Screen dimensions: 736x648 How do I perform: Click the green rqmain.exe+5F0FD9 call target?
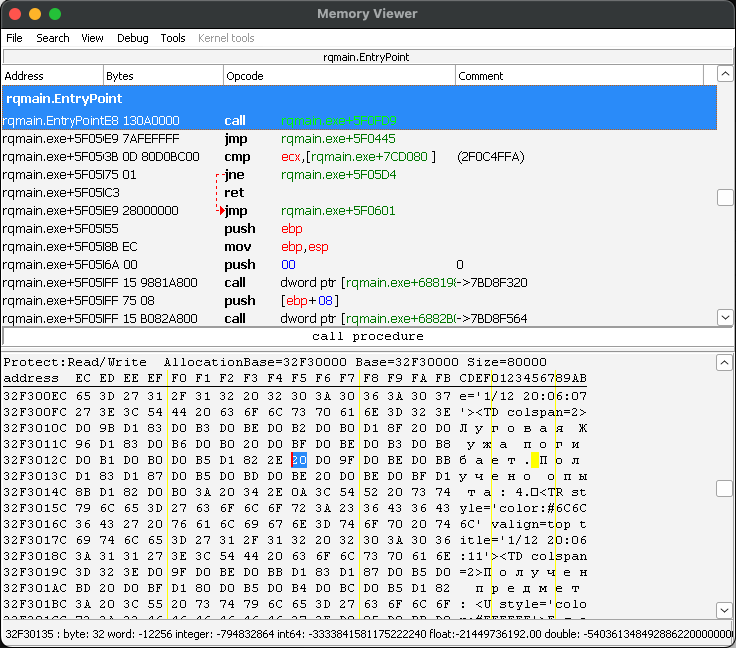[338, 121]
